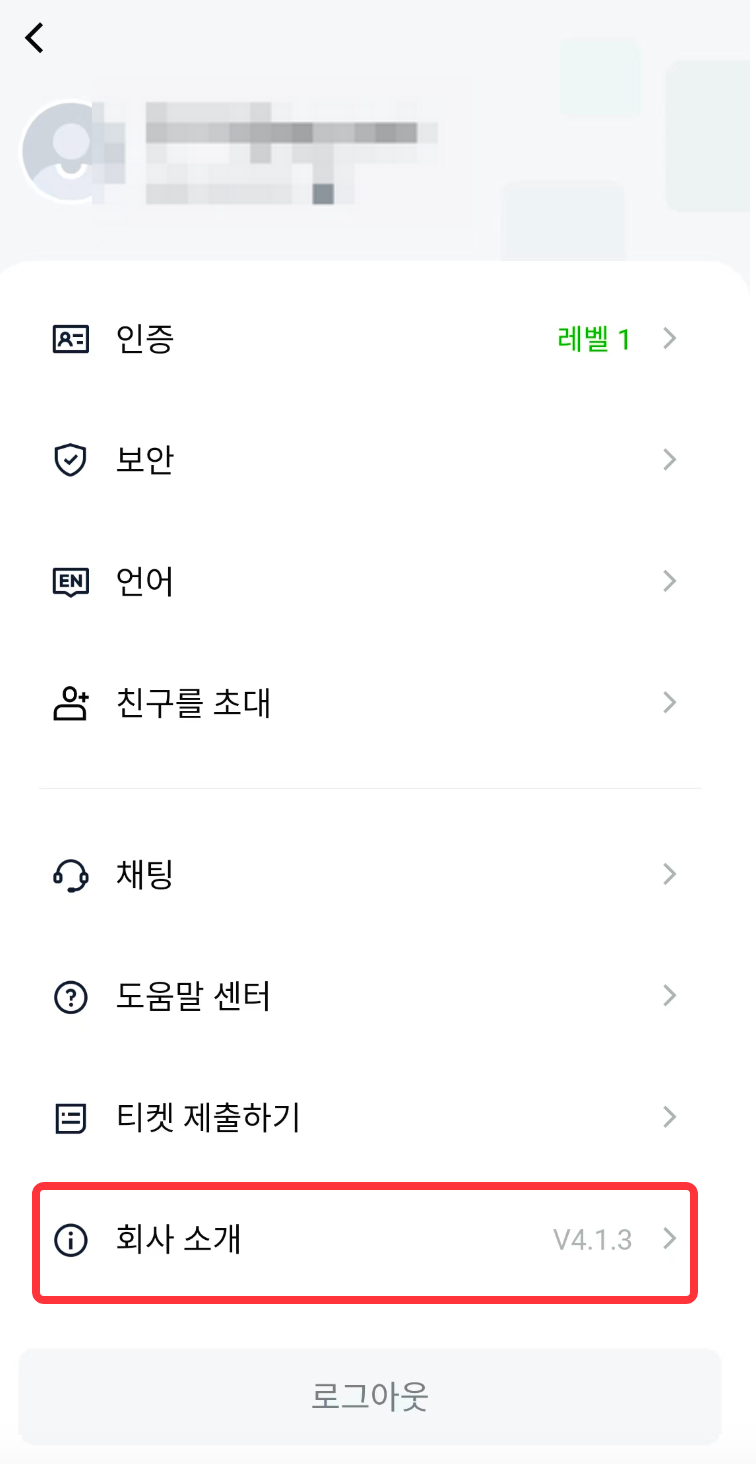Tap the V4.1.3 version label
Image resolution: width=756 pixels, height=1464 pixels.
click(x=593, y=1241)
